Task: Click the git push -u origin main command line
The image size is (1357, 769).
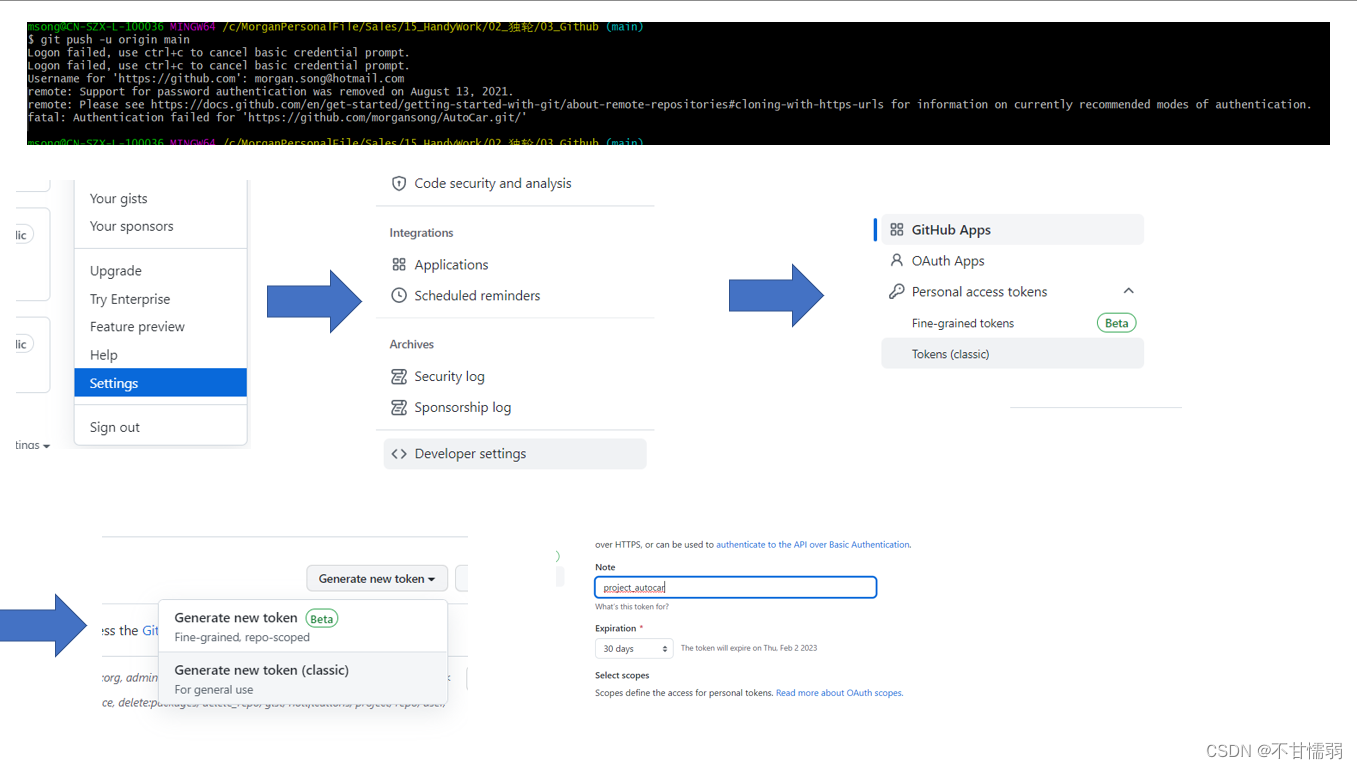Action: click(108, 39)
